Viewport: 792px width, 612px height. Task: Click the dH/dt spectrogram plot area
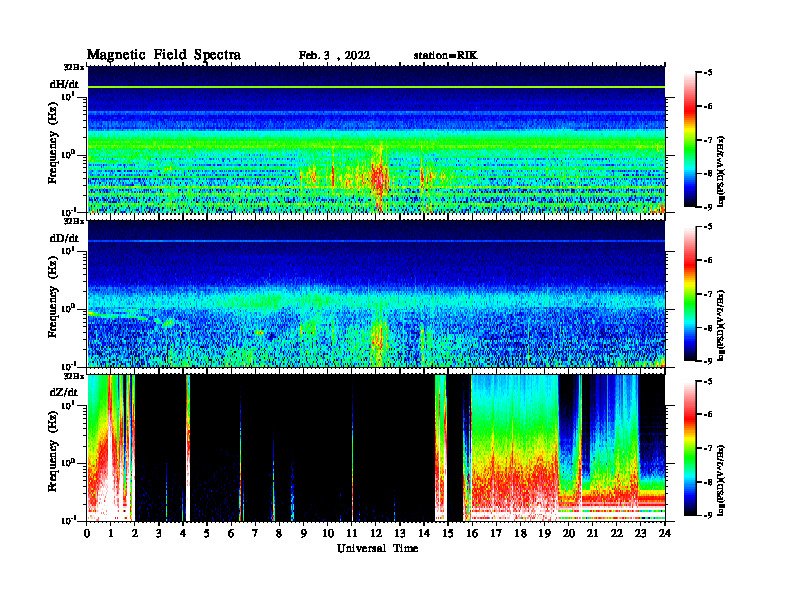376,139
